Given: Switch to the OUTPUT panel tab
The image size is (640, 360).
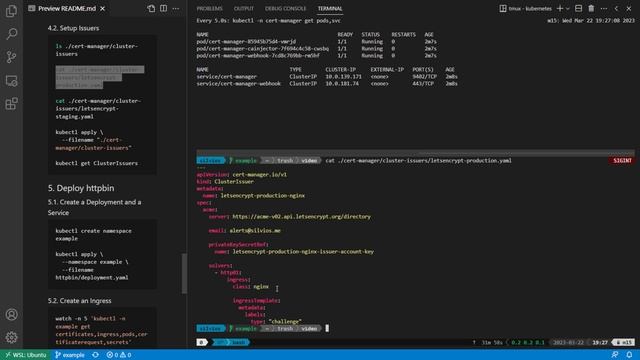Looking at the screenshot, I should [244, 9].
